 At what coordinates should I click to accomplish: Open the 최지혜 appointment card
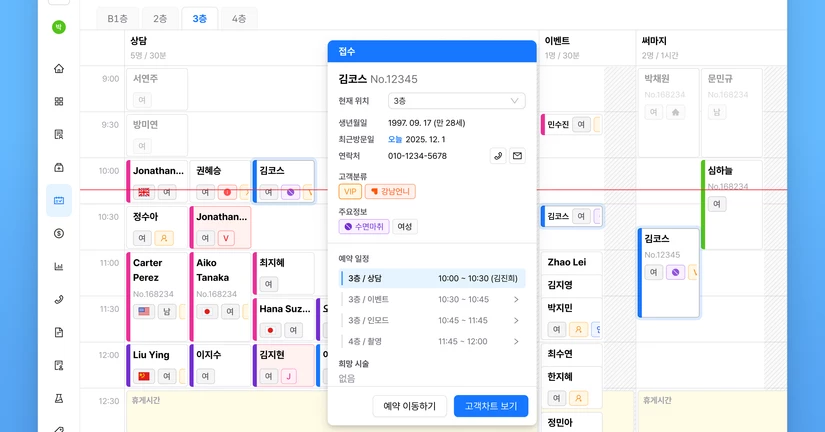(284, 273)
